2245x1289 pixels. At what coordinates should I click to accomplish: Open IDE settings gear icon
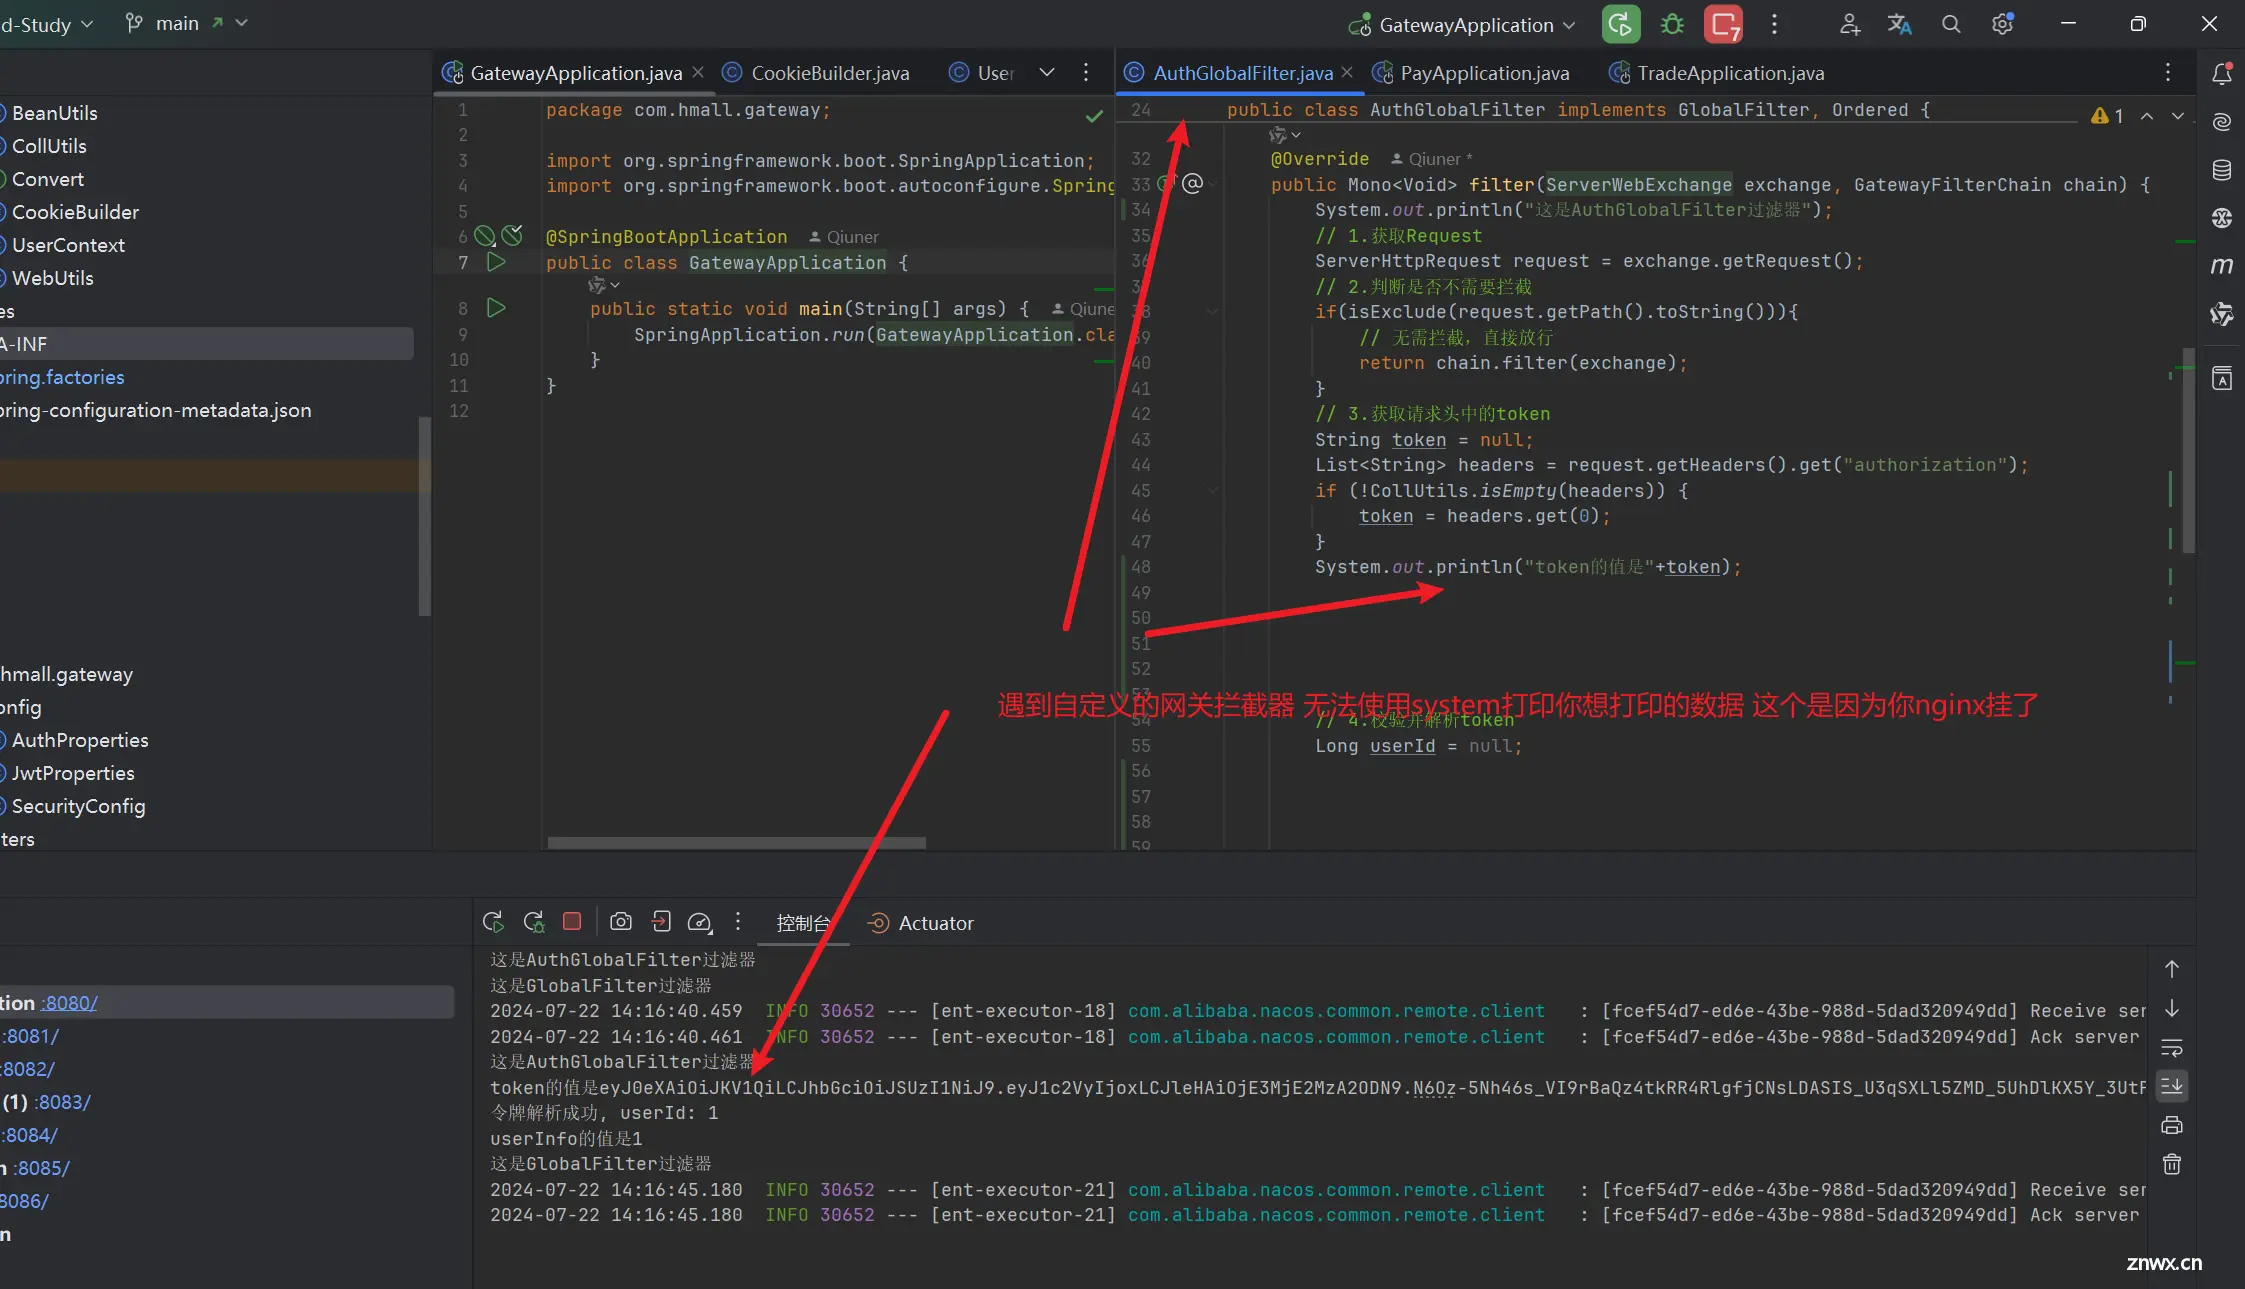(2002, 24)
